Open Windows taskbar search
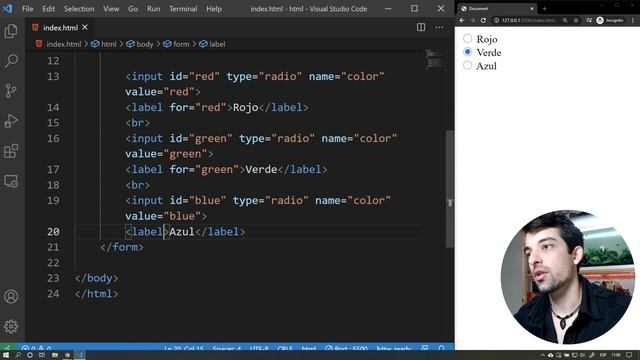Screen dimensions: 640x360 coord(18,355)
